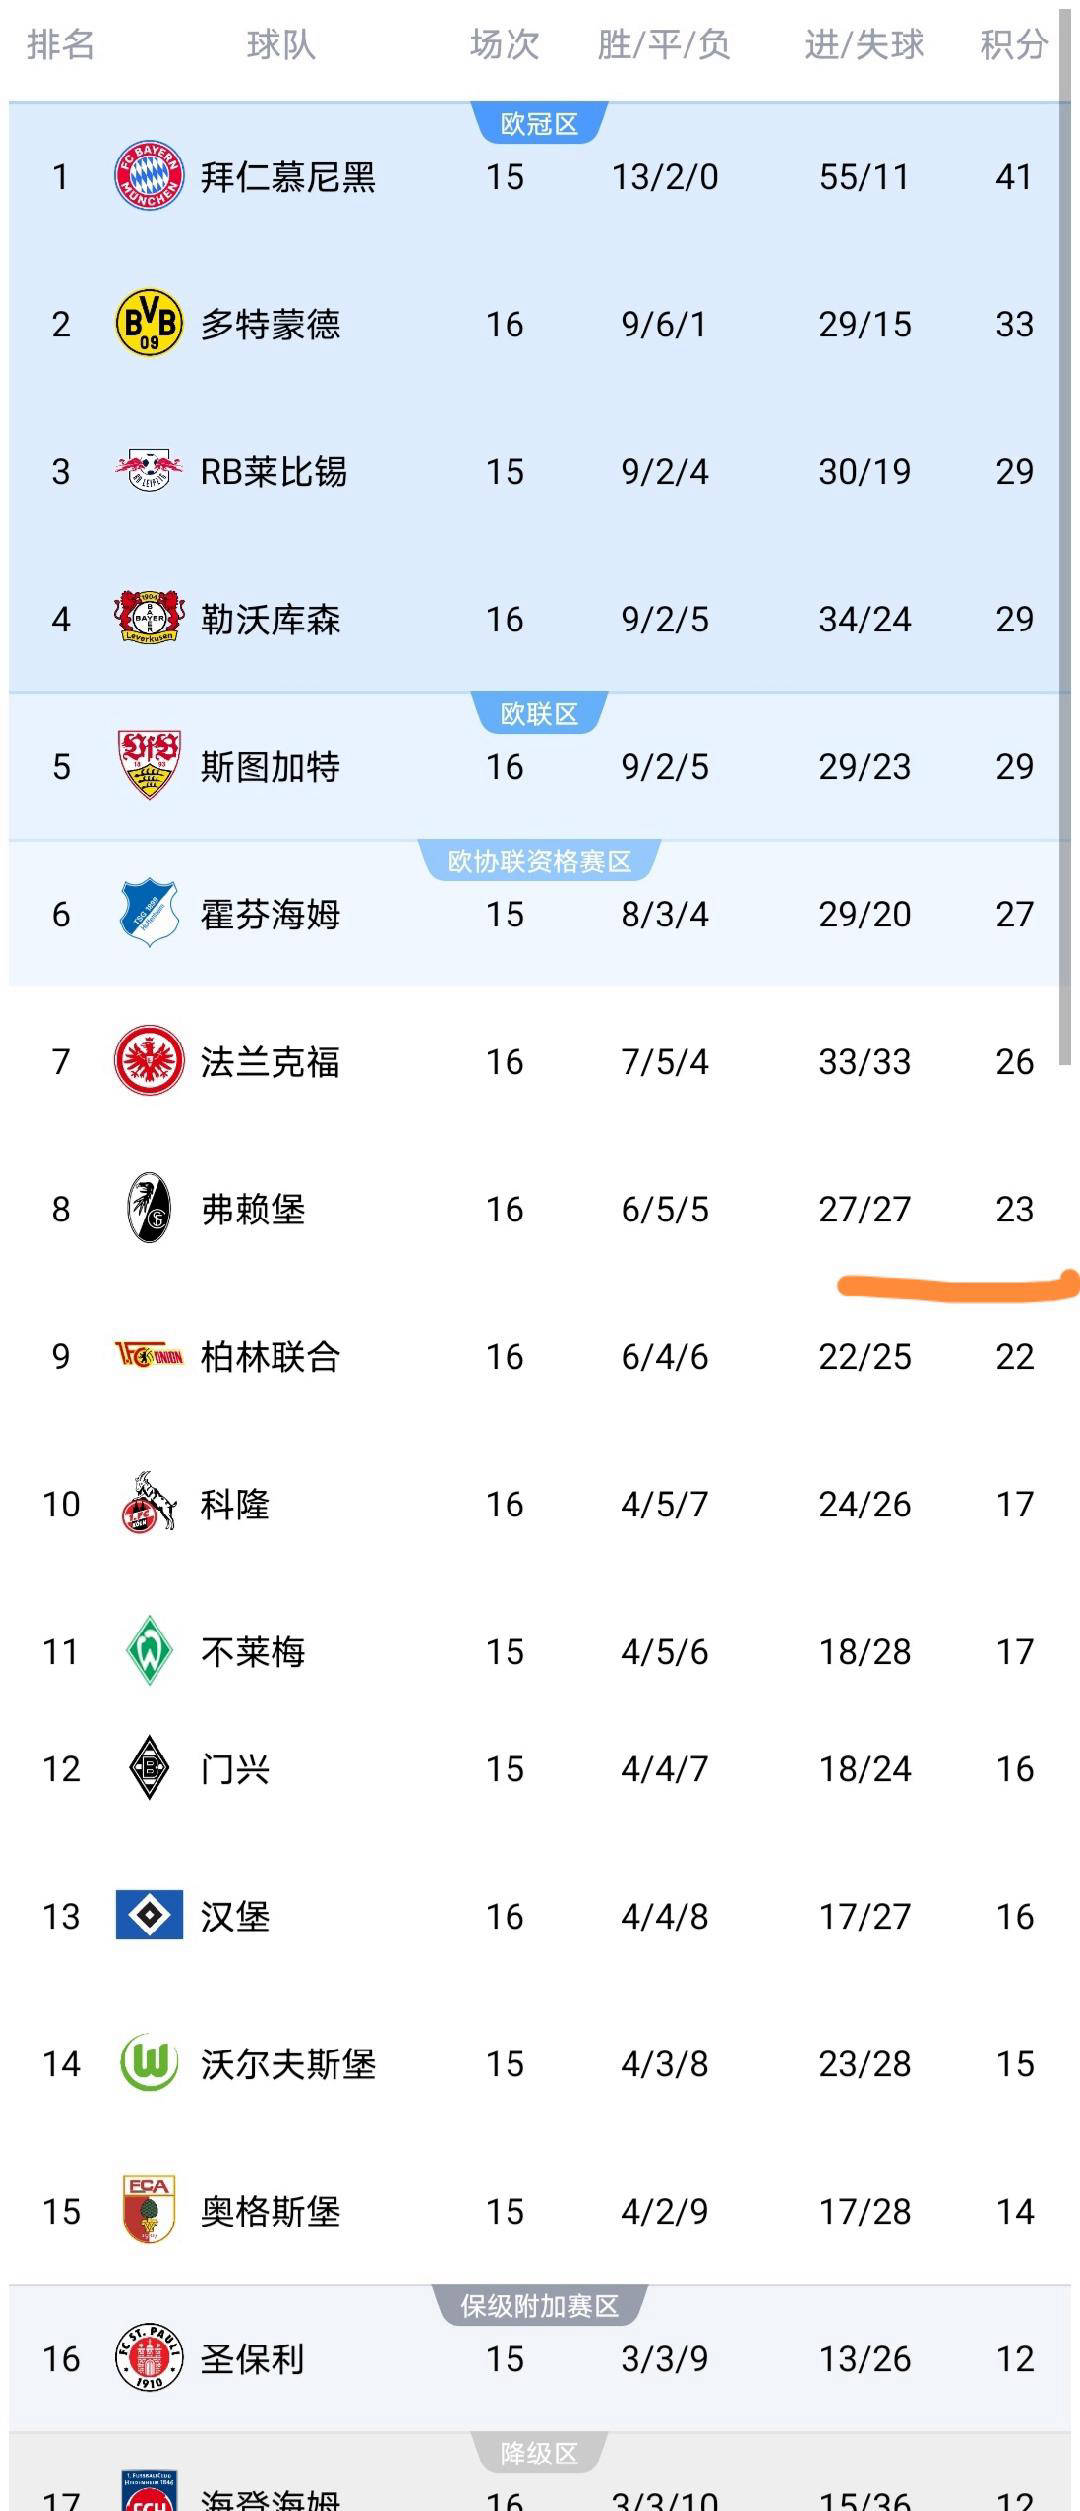Tap the VfB Stuttgart crest

pyautogui.click(x=149, y=765)
